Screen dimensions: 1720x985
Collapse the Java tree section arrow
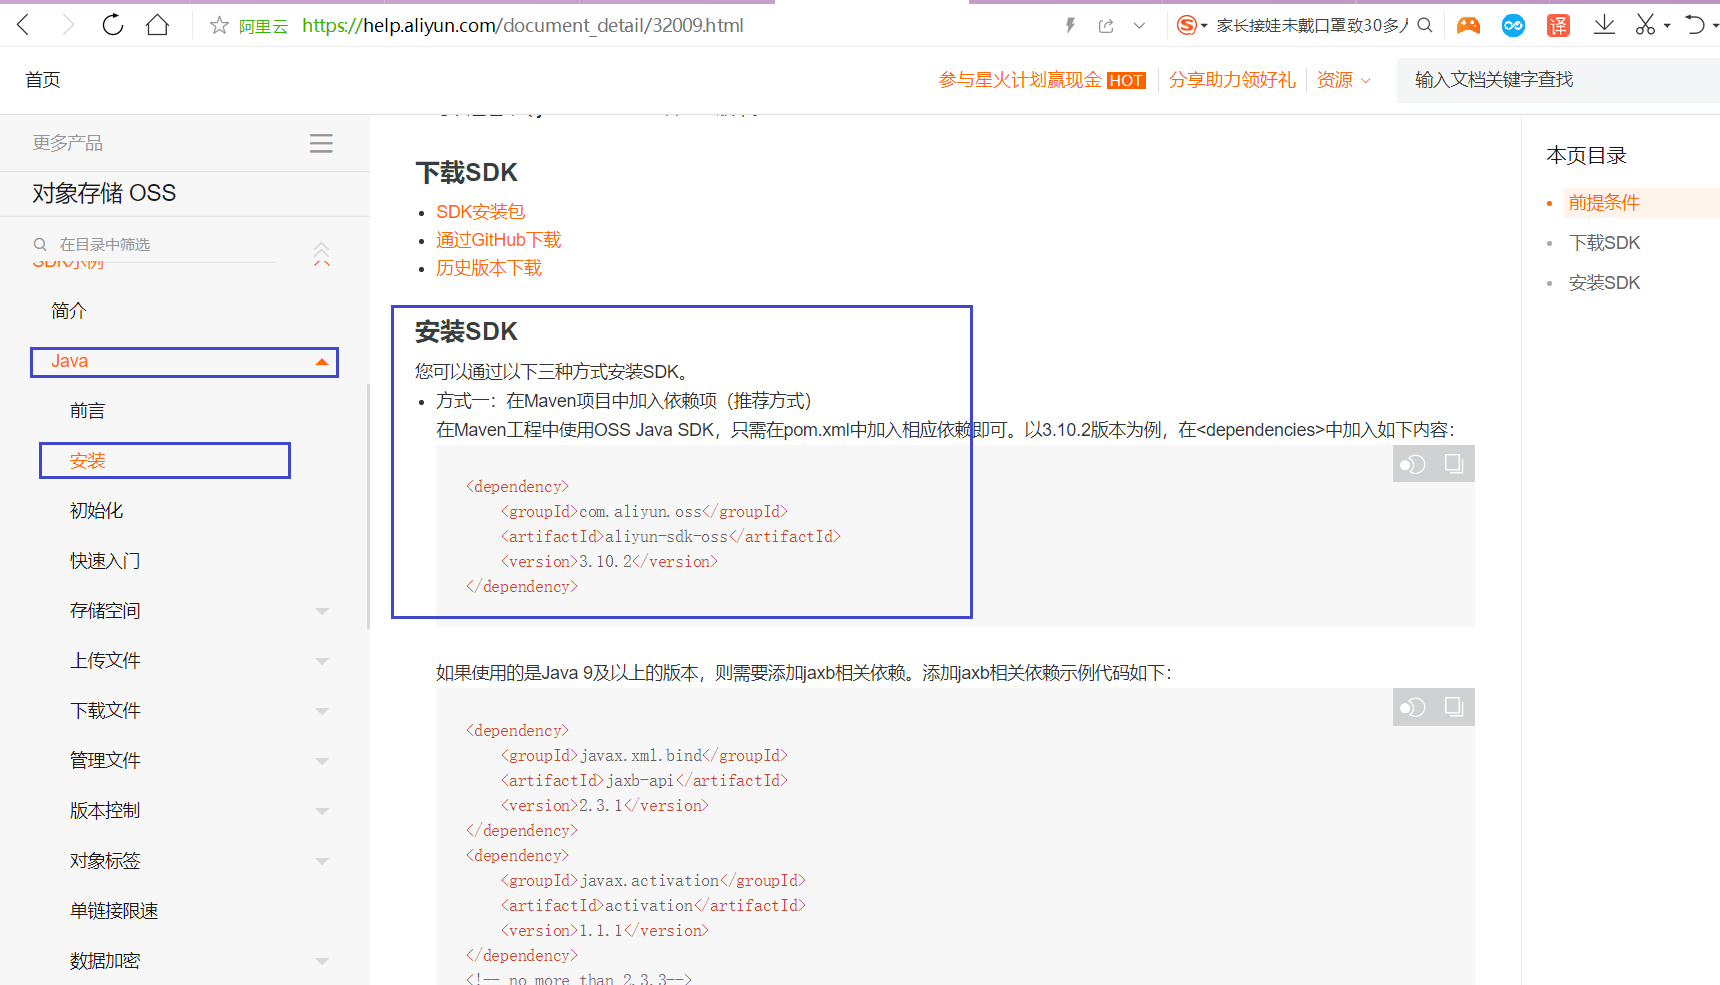click(x=321, y=362)
